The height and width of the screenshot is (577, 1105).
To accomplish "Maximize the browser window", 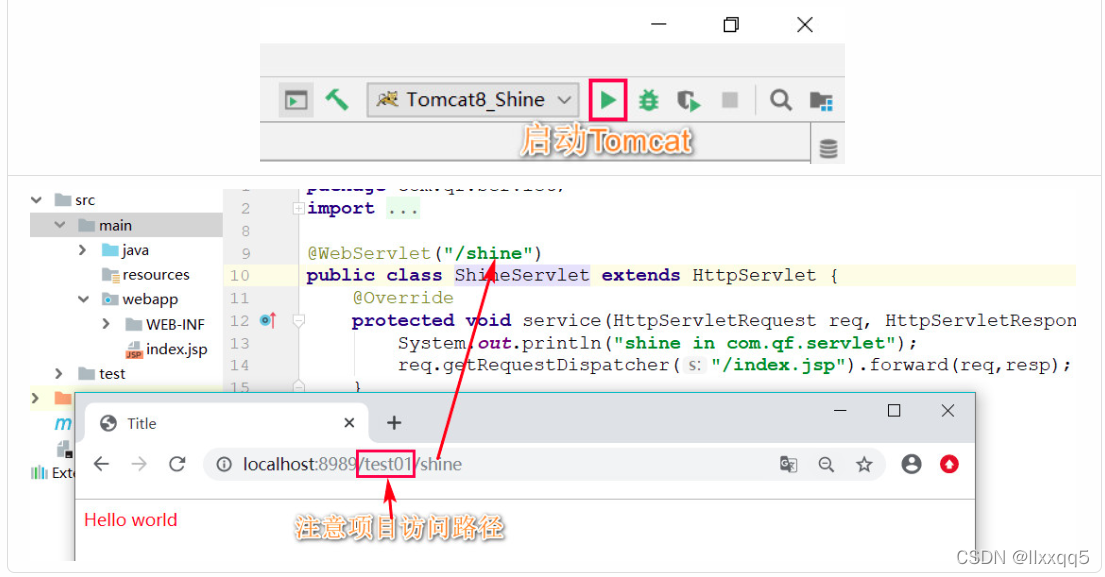I will click(x=894, y=411).
